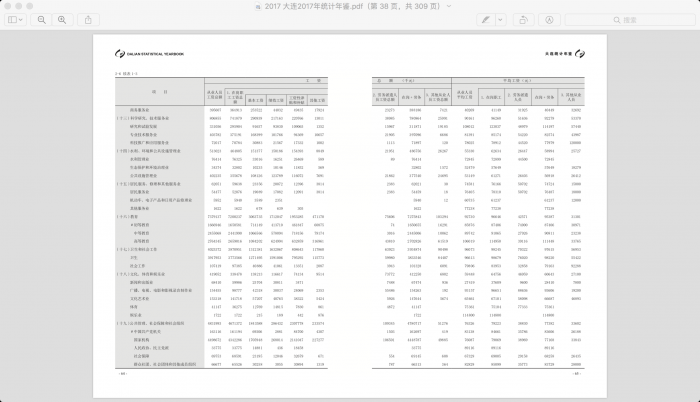Viewport: 700px width, 402px height.
Task: Expand the highlight color dropdown arrow
Action: [500, 19]
